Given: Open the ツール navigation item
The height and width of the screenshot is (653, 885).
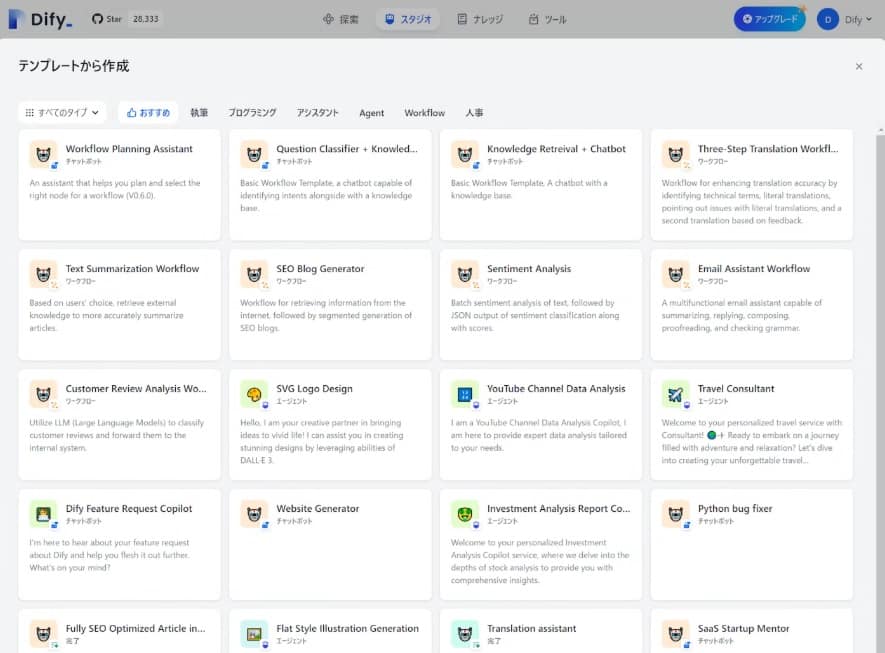Looking at the screenshot, I should point(547,19).
